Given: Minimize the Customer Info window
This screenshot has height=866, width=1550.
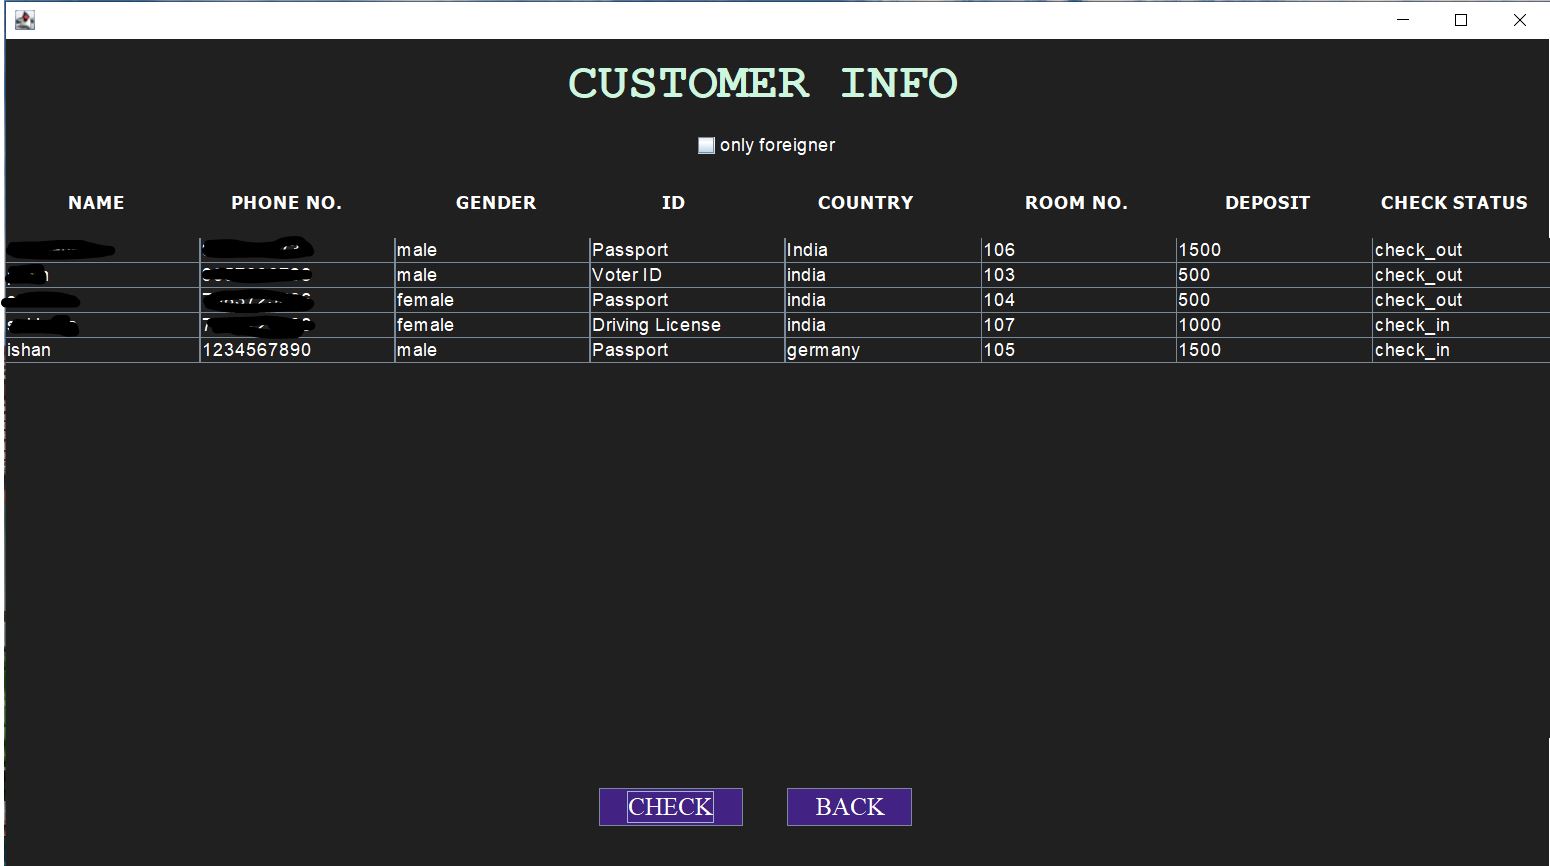Looking at the screenshot, I should [1403, 20].
